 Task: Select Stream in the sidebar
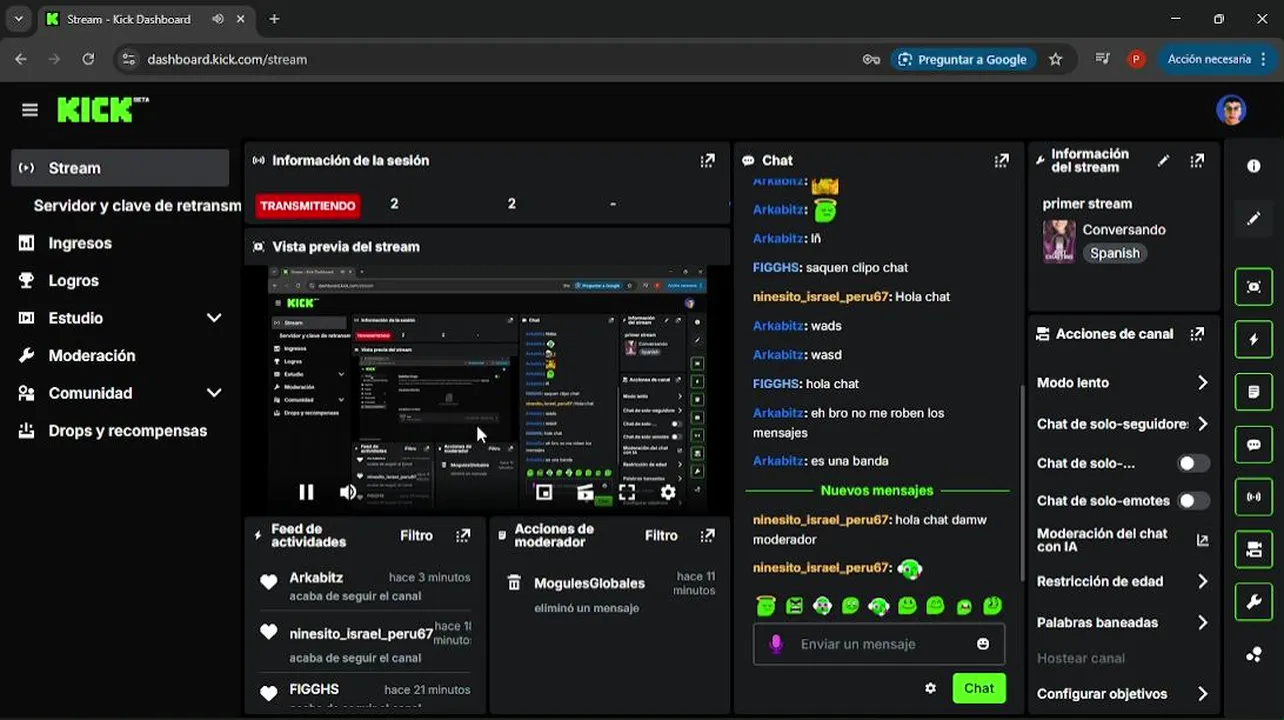coord(120,168)
